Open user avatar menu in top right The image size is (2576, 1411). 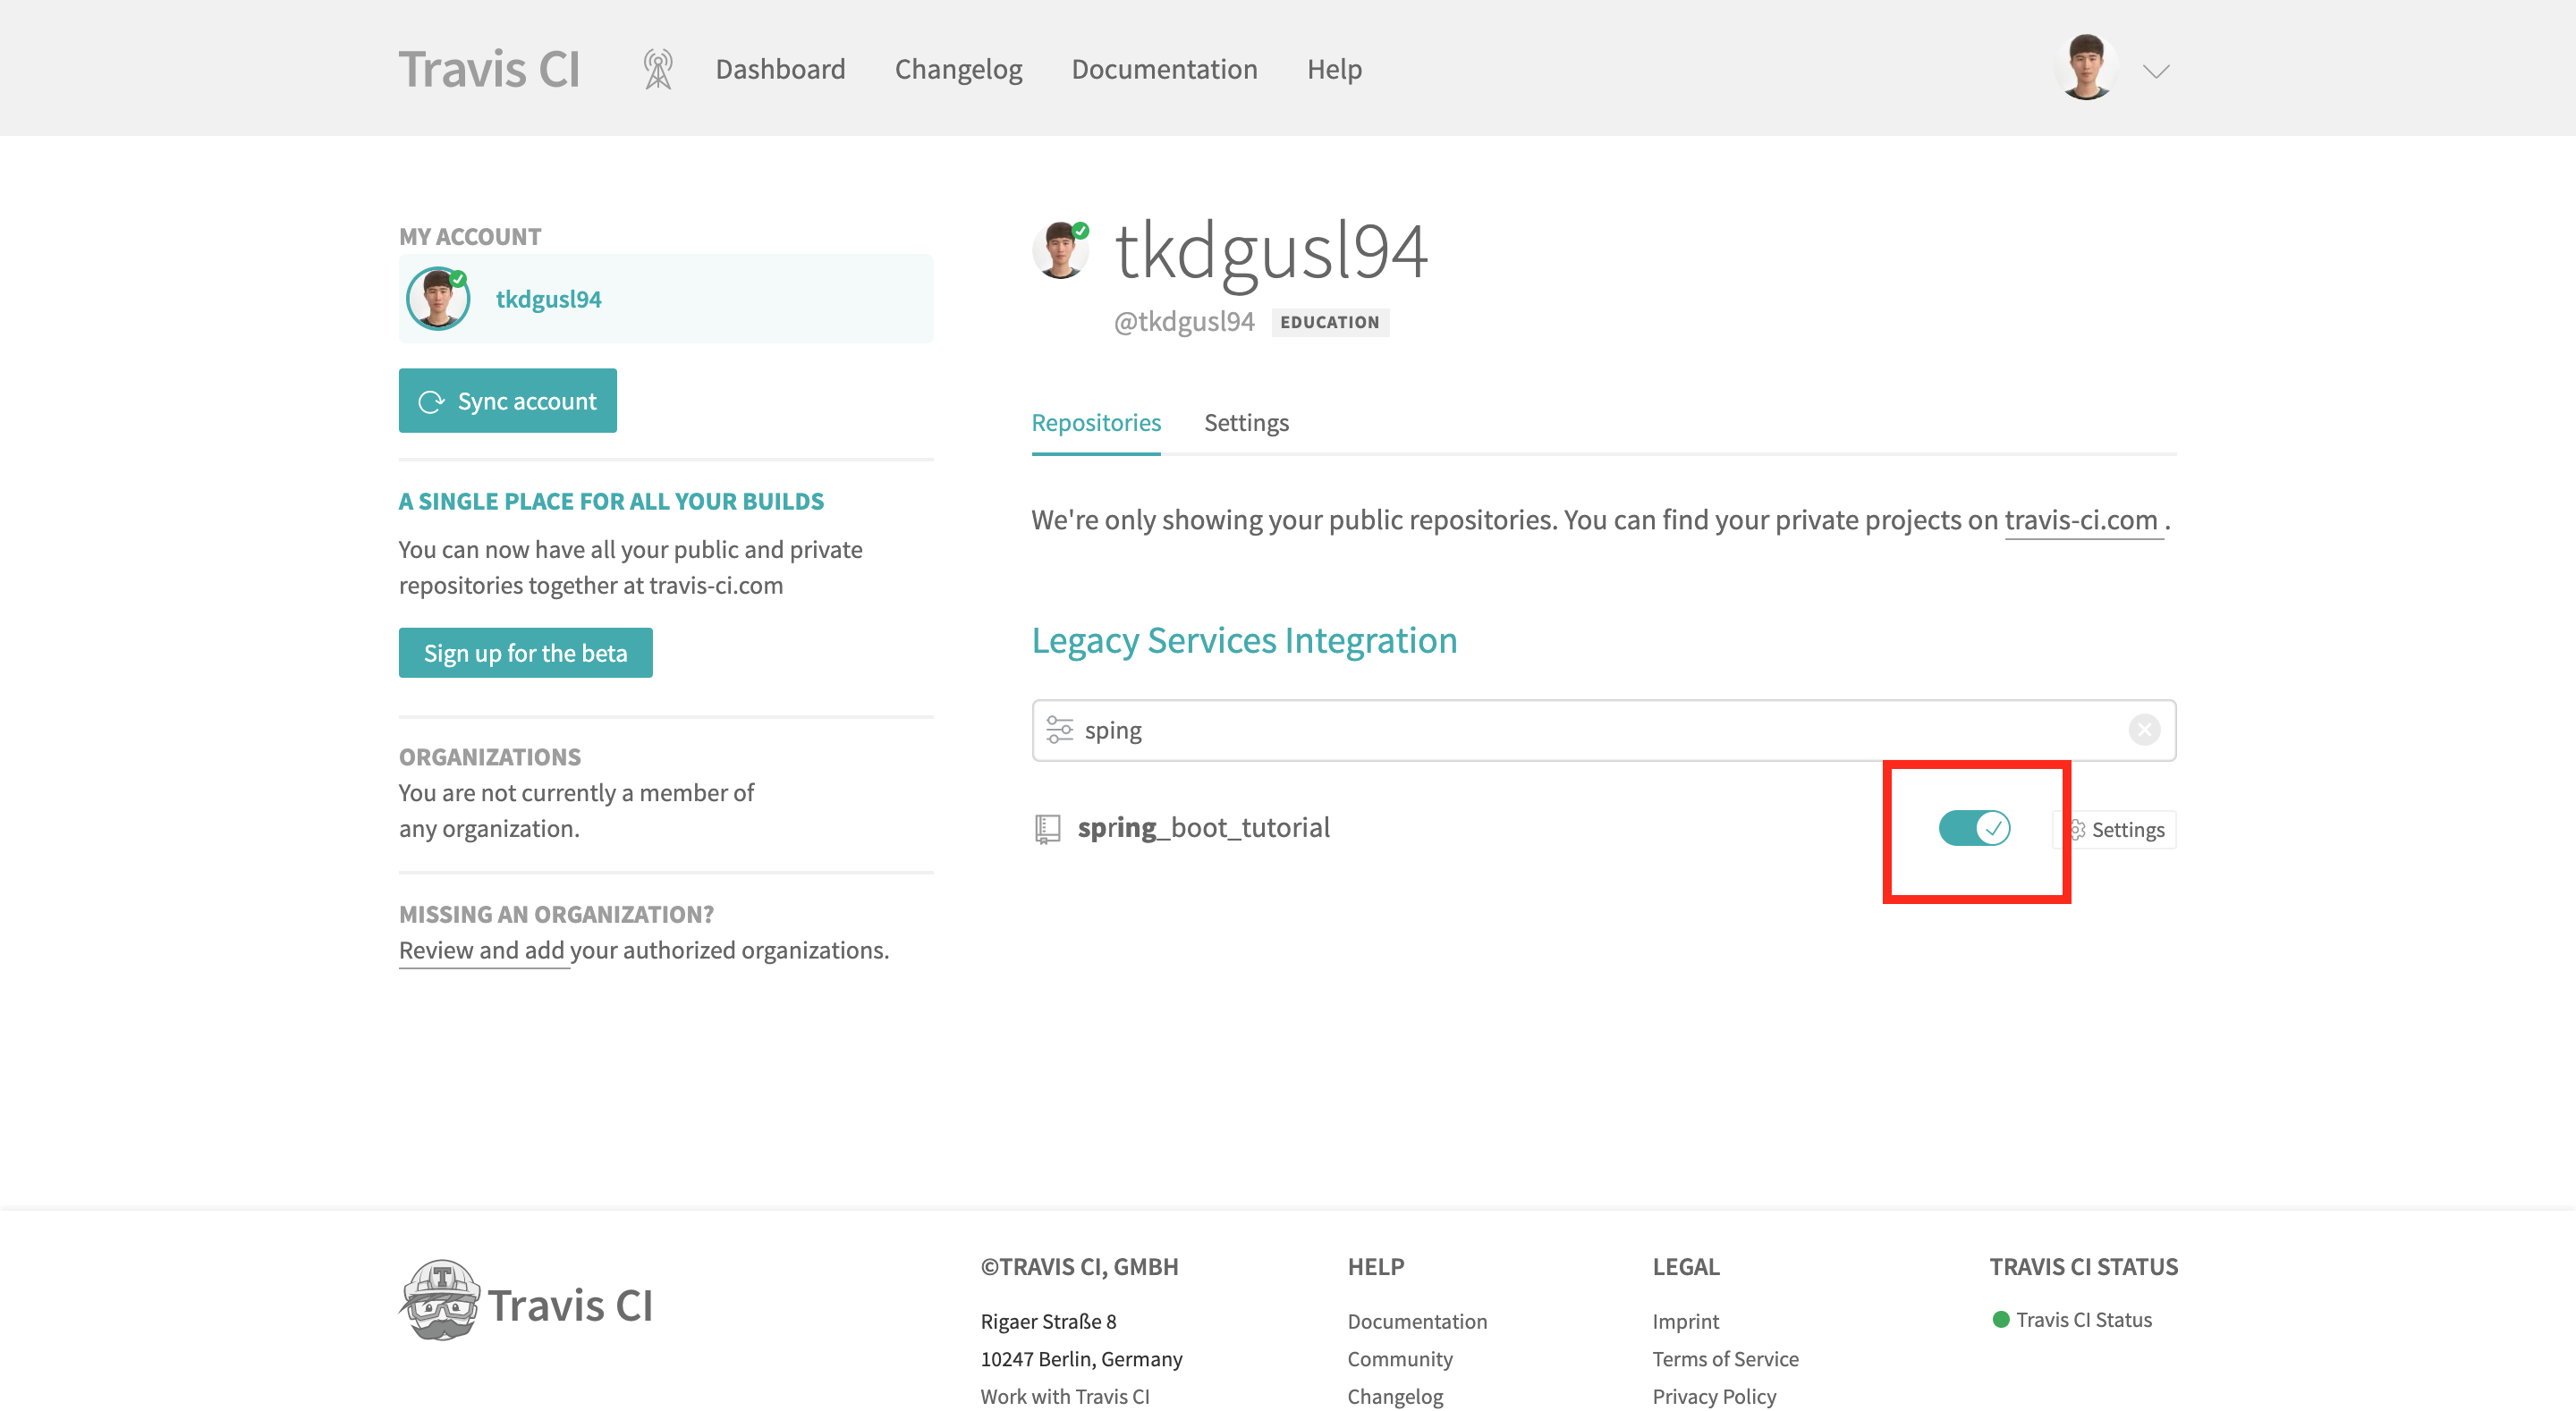point(2086,68)
